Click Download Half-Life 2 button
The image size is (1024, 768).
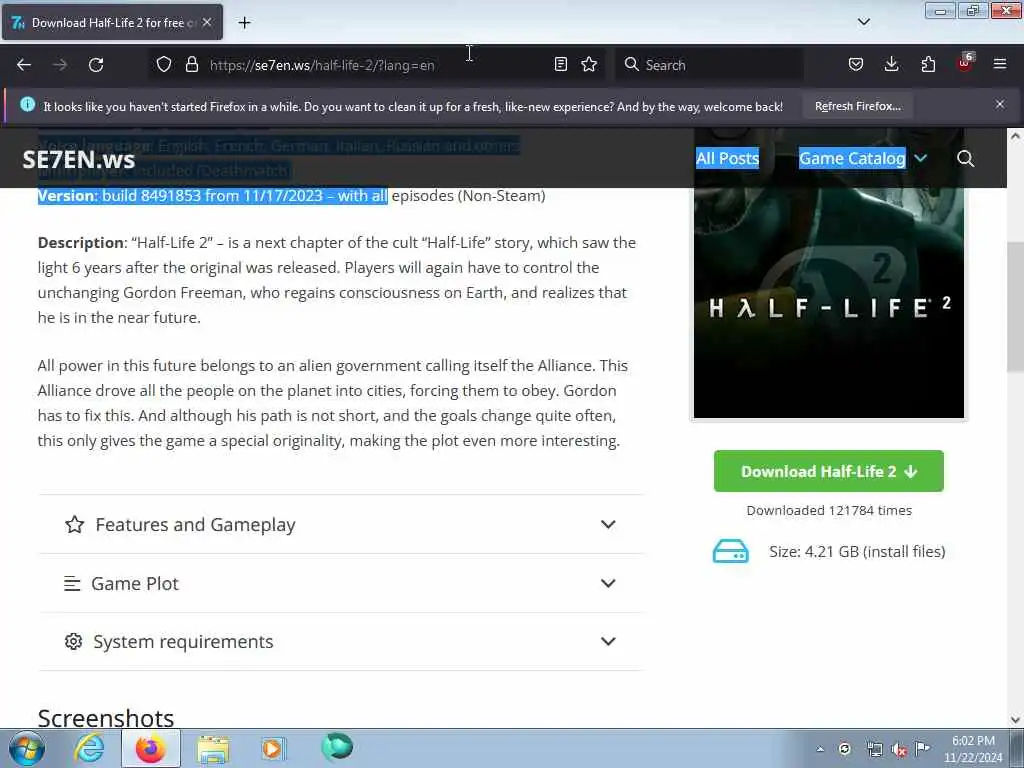point(829,471)
